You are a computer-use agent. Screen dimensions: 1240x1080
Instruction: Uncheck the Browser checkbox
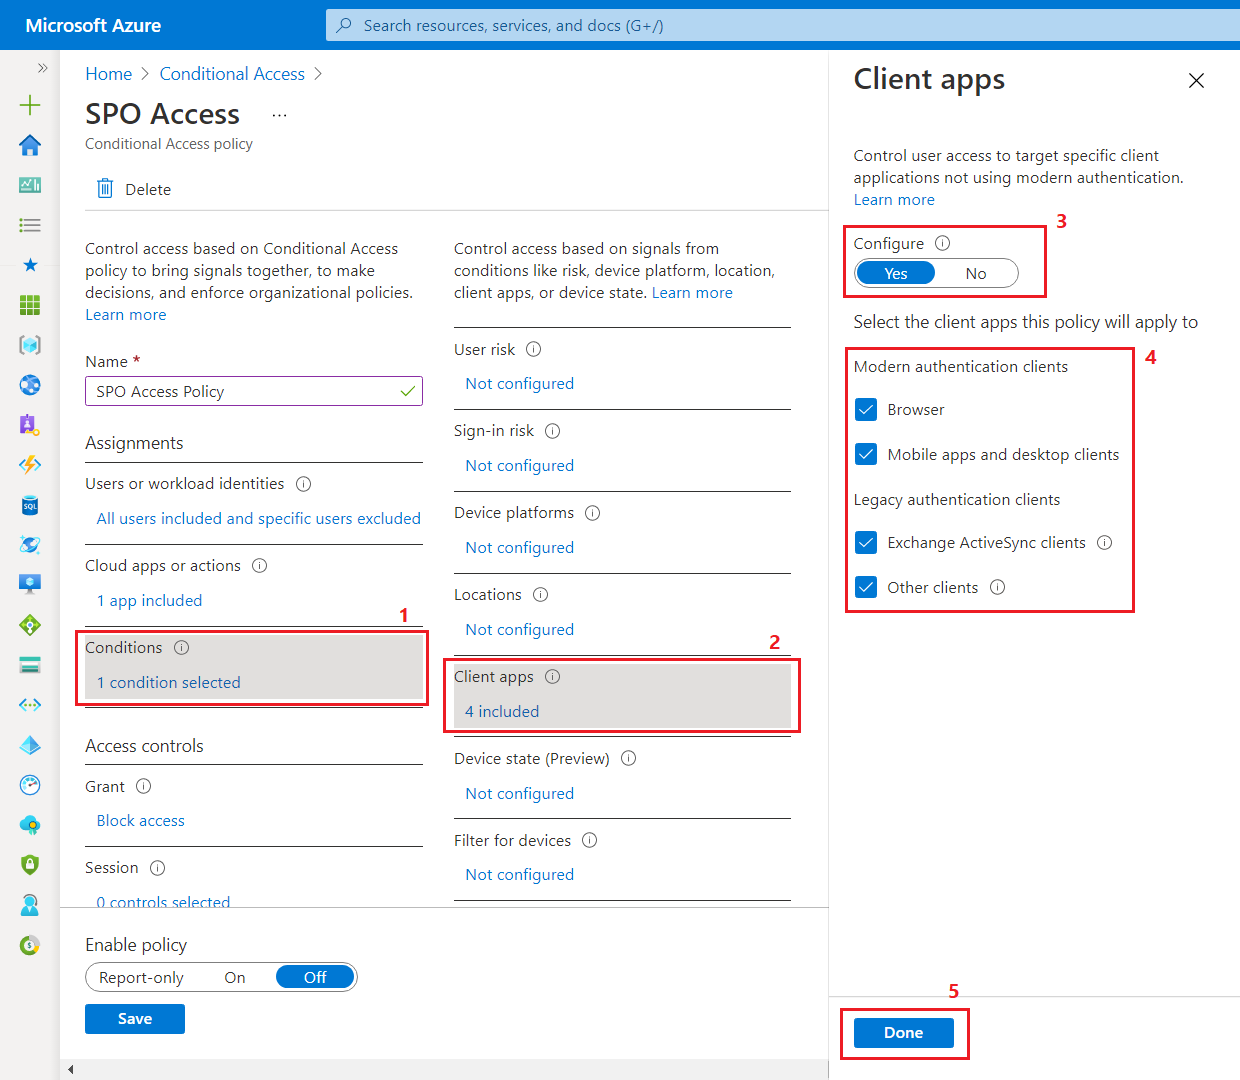click(x=866, y=410)
